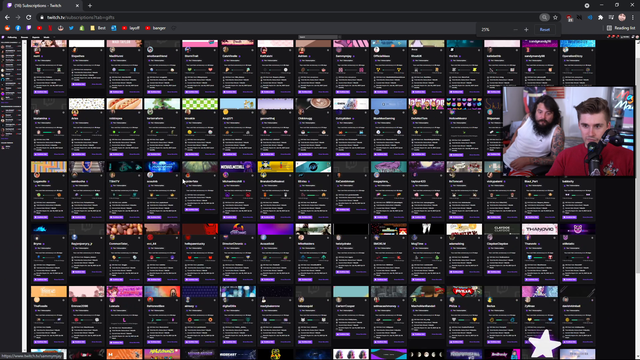Open the Reddit bookmark icon
Viewport: 640px width, 360px height.
point(7,28)
